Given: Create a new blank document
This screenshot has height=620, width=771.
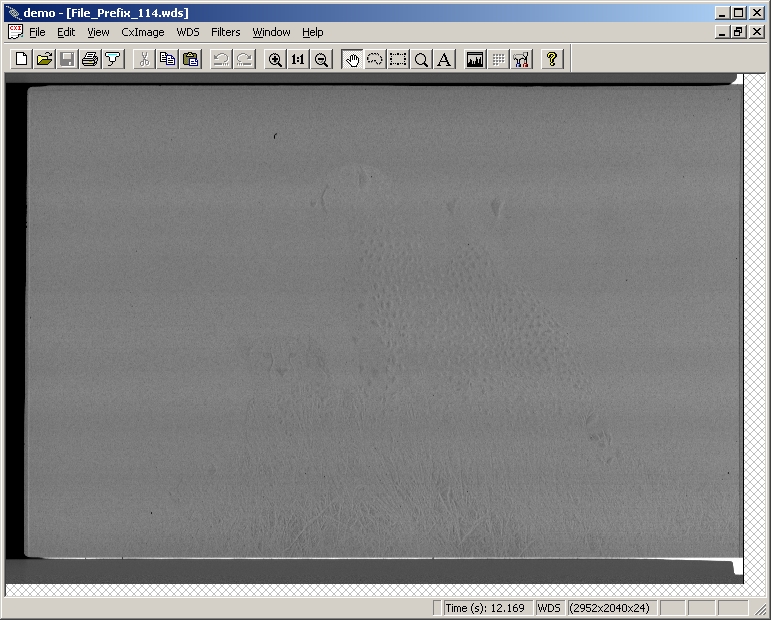Looking at the screenshot, I should pyautogui.click(x=22, y=59).
